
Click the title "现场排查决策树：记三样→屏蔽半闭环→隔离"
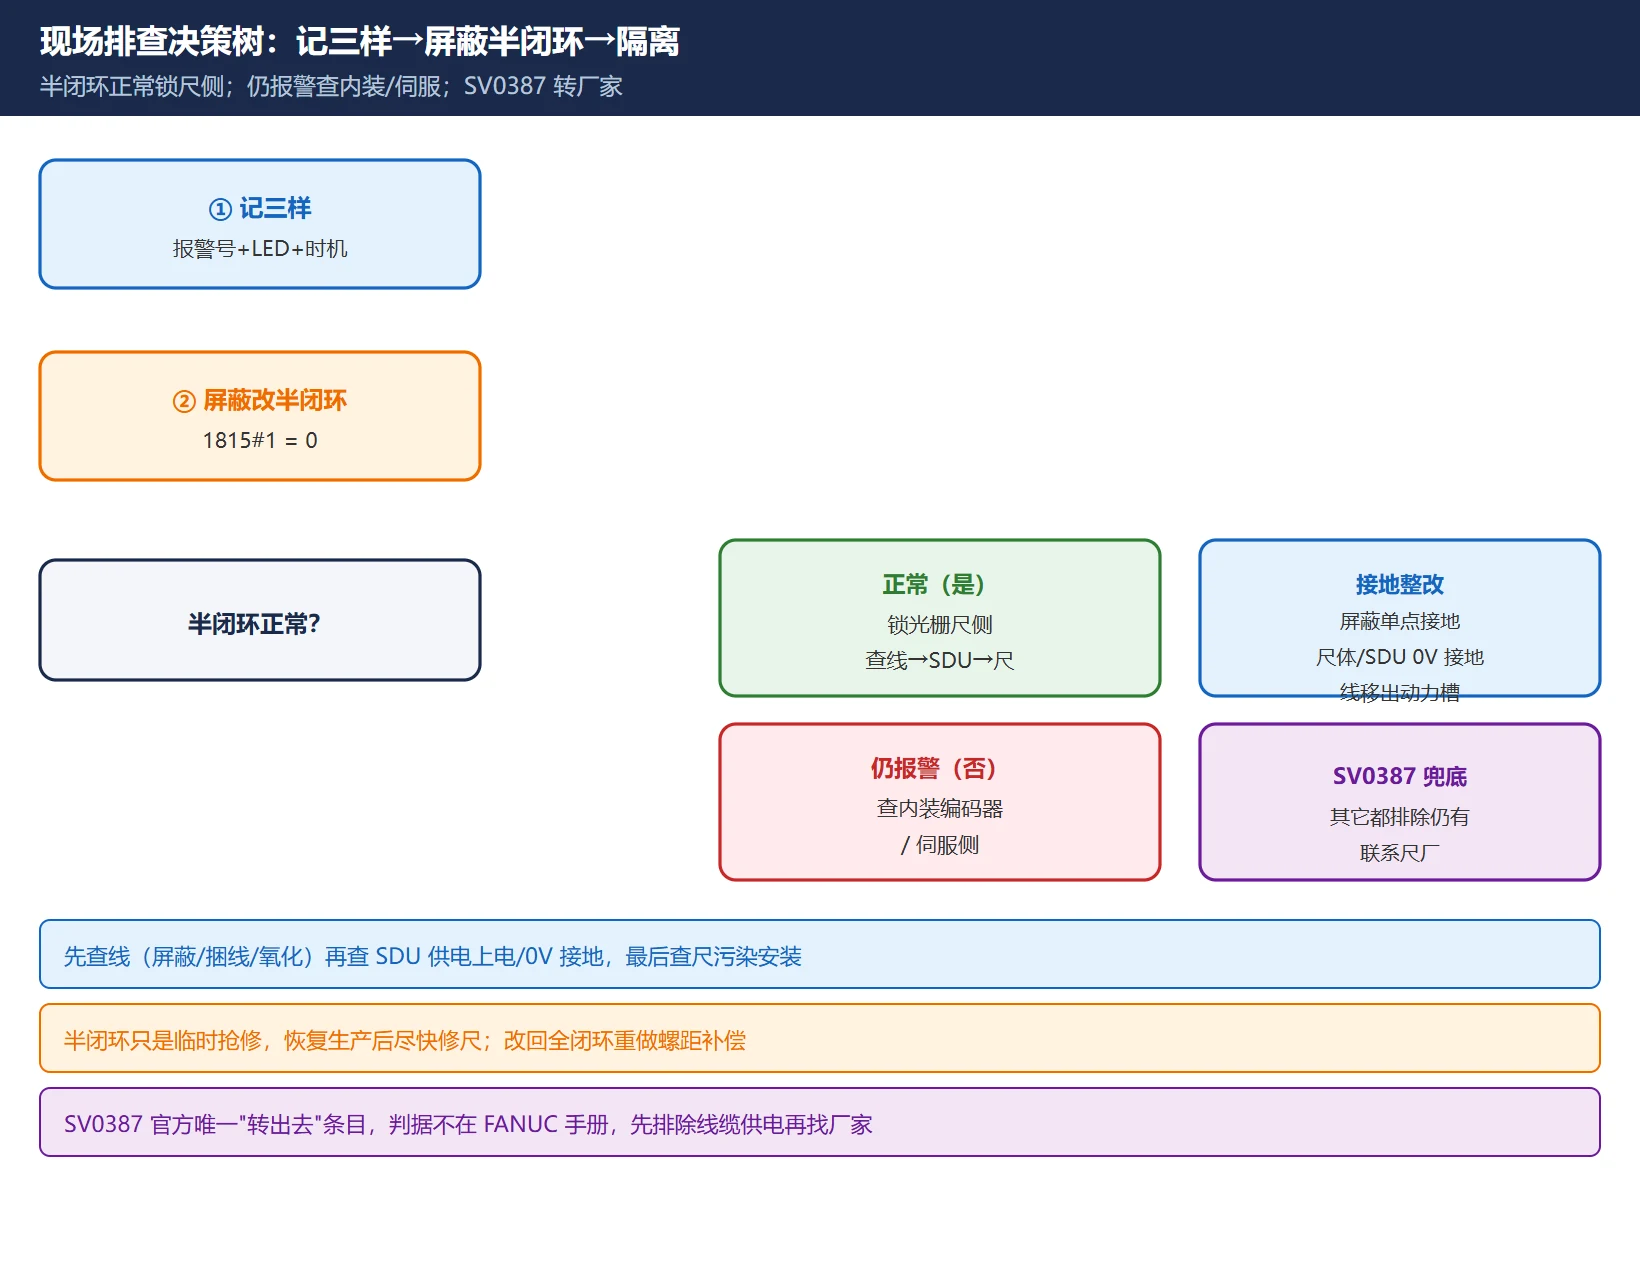pyautogui.click(x=360, y=42)
